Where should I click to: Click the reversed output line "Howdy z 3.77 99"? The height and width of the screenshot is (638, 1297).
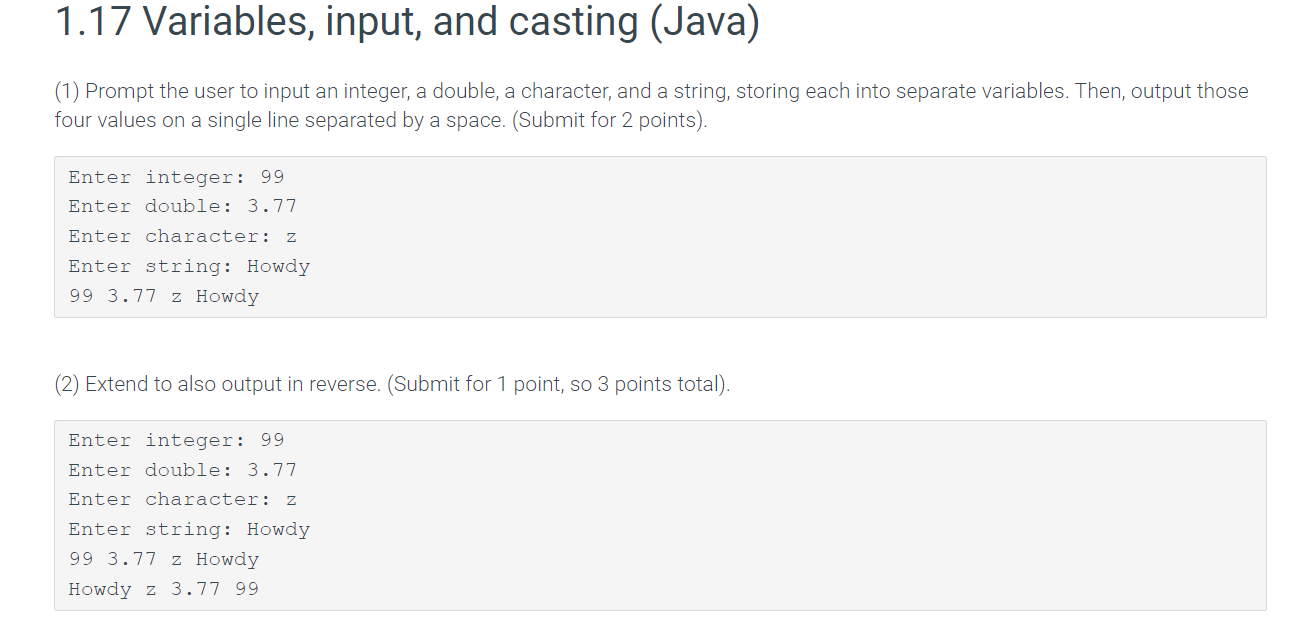(x=163, y=590)
